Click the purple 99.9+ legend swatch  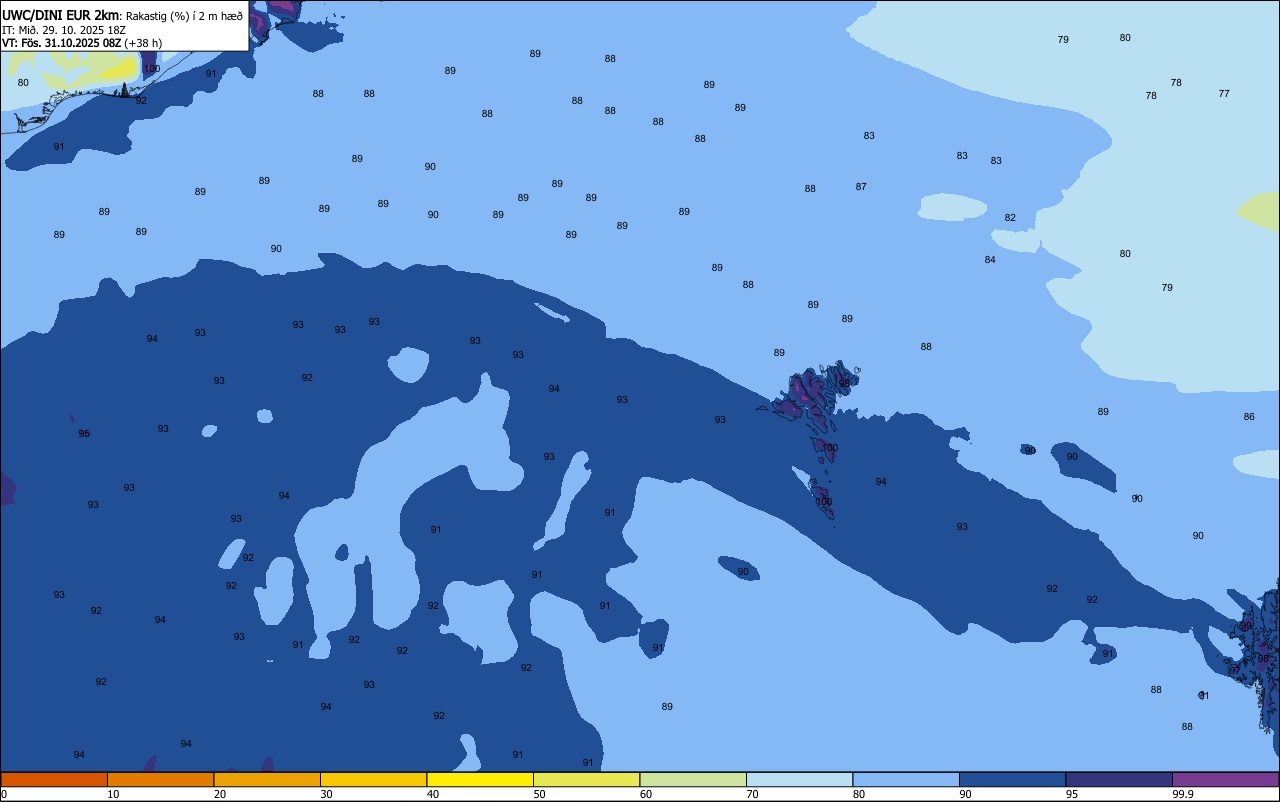point(1225,779)
